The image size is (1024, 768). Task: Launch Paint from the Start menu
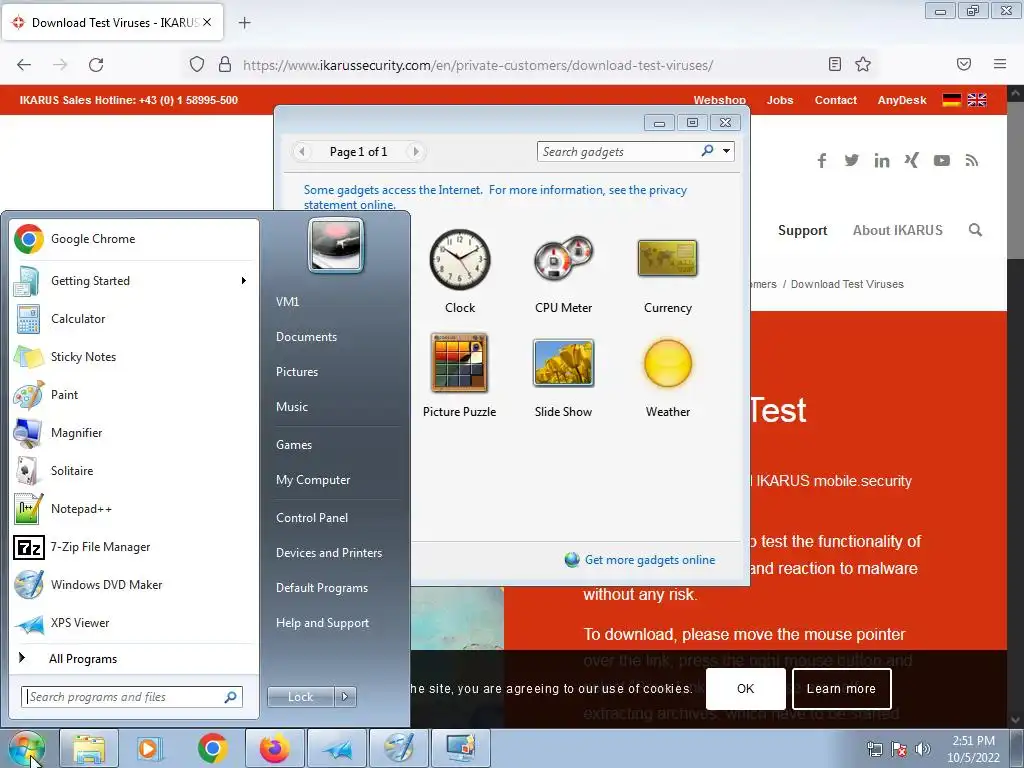pos(134,394)
